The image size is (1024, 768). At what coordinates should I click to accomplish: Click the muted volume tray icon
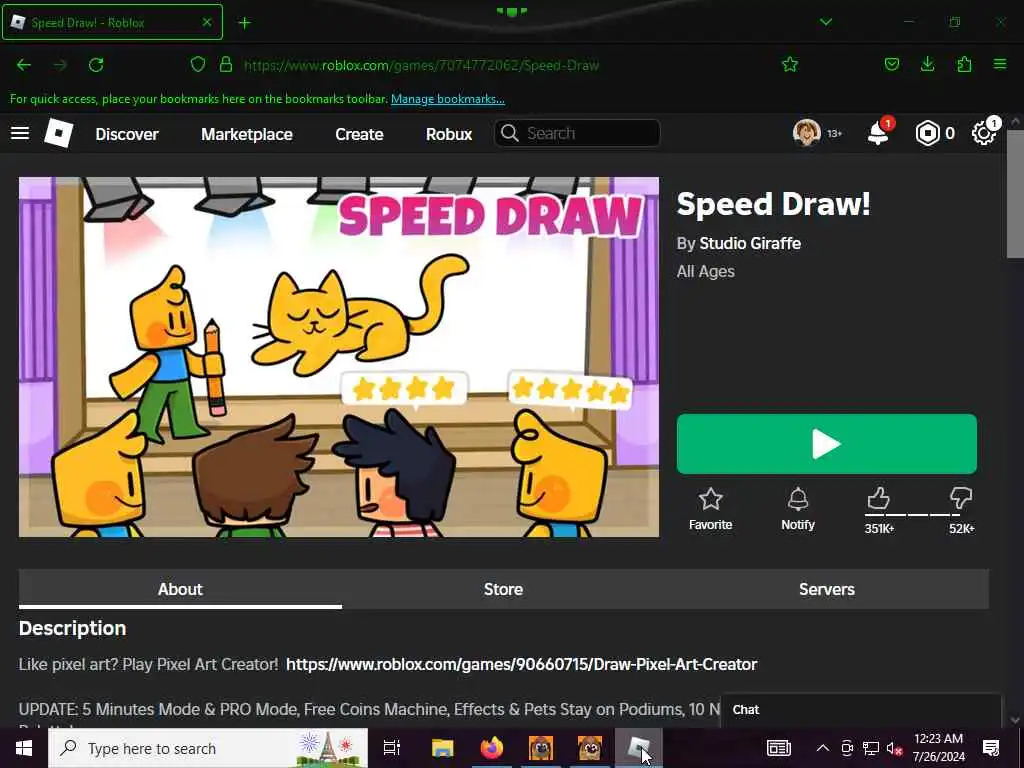[894, 748]
